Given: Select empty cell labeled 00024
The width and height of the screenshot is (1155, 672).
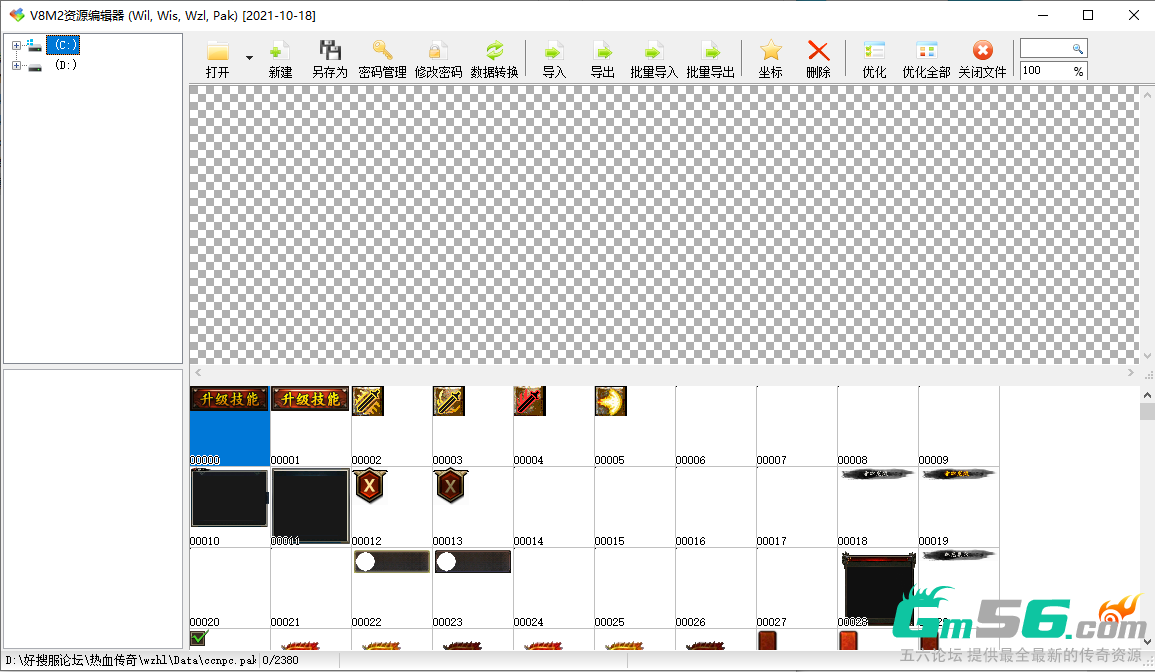Looking at the screenshot, I should coord(553,588).
